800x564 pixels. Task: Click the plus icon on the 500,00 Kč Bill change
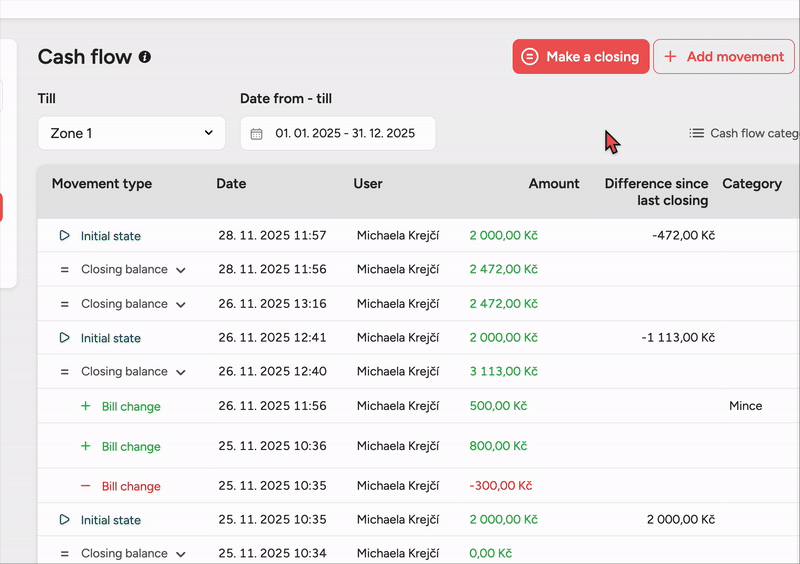[x=85, y=407]
